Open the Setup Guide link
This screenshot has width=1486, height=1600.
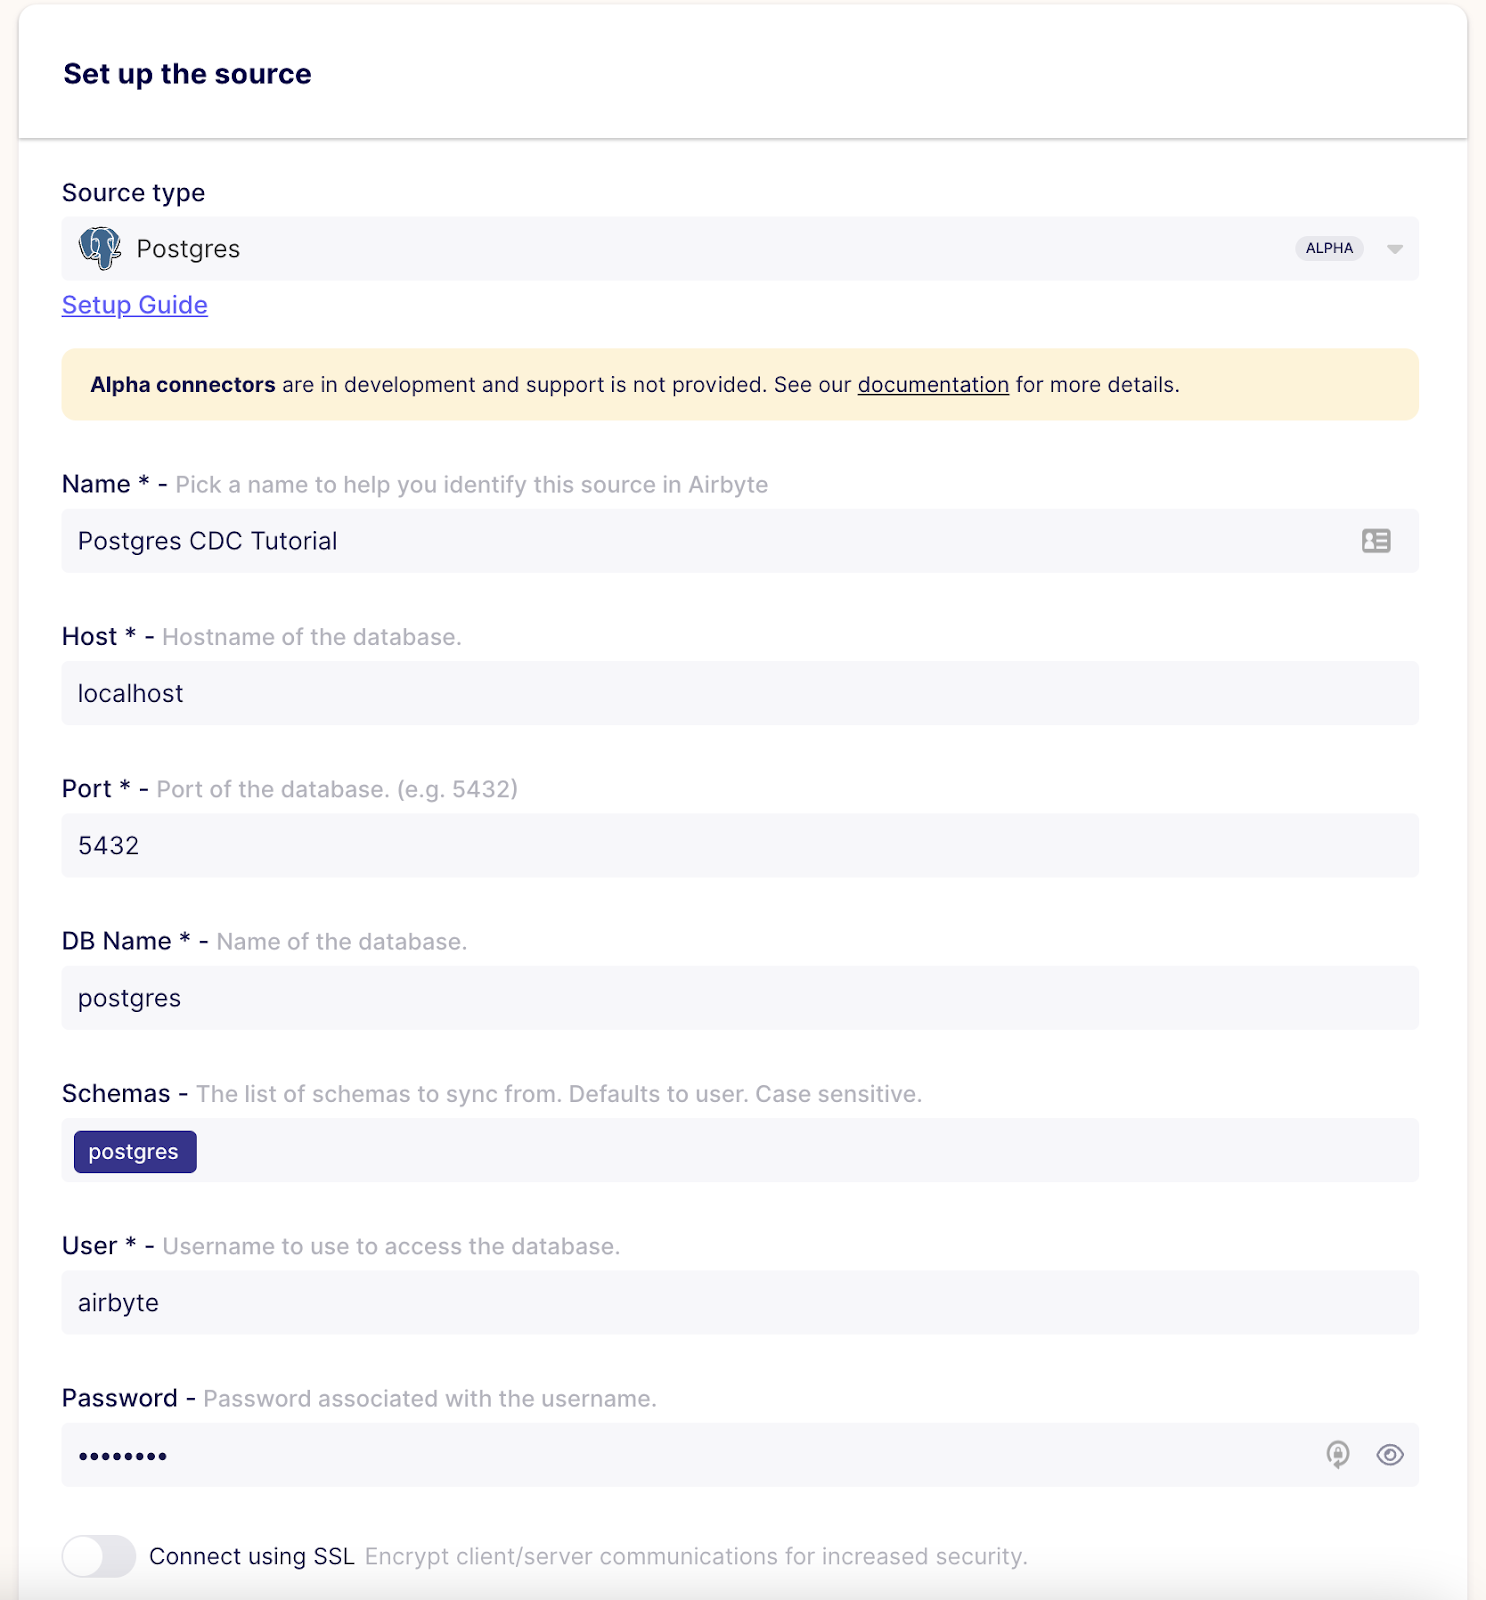pos(135,305)
